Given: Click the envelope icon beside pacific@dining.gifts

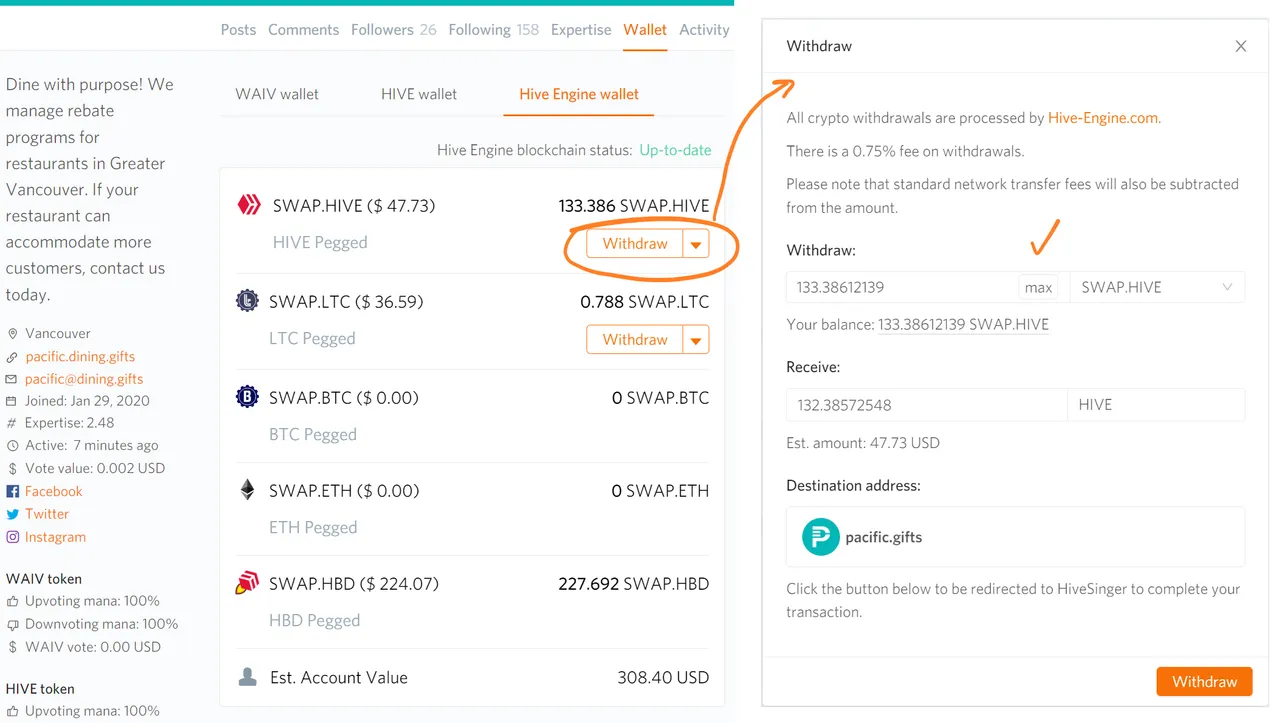Looking at the screenshot, I should (13, 379).
